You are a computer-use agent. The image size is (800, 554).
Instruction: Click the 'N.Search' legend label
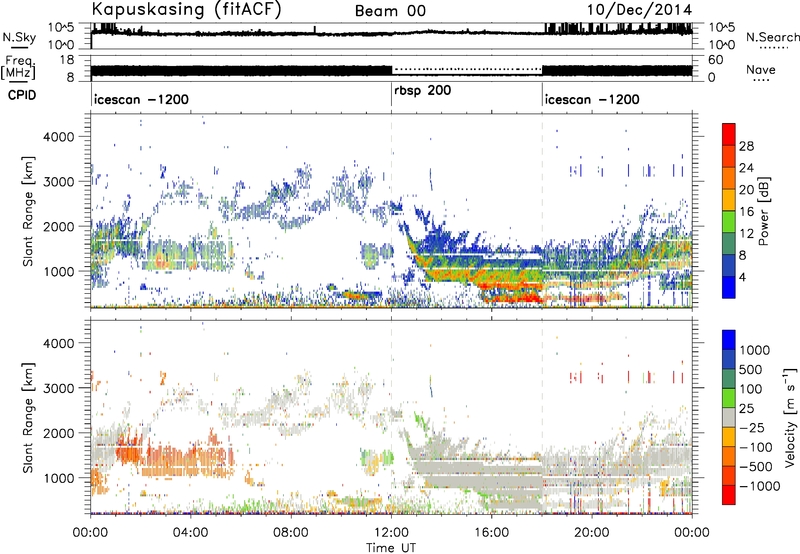point(772,37)
